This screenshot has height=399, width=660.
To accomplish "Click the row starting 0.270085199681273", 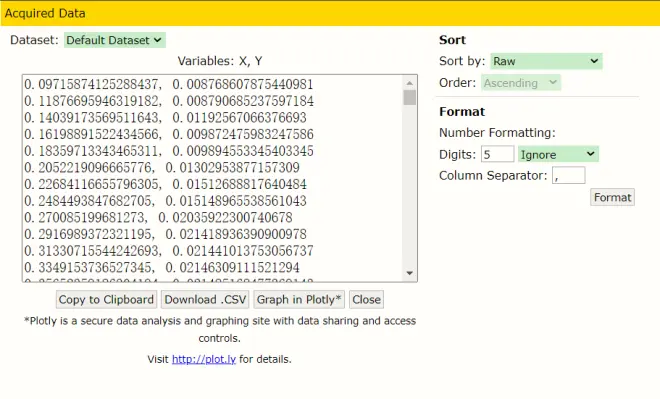I will click(158, 218).
